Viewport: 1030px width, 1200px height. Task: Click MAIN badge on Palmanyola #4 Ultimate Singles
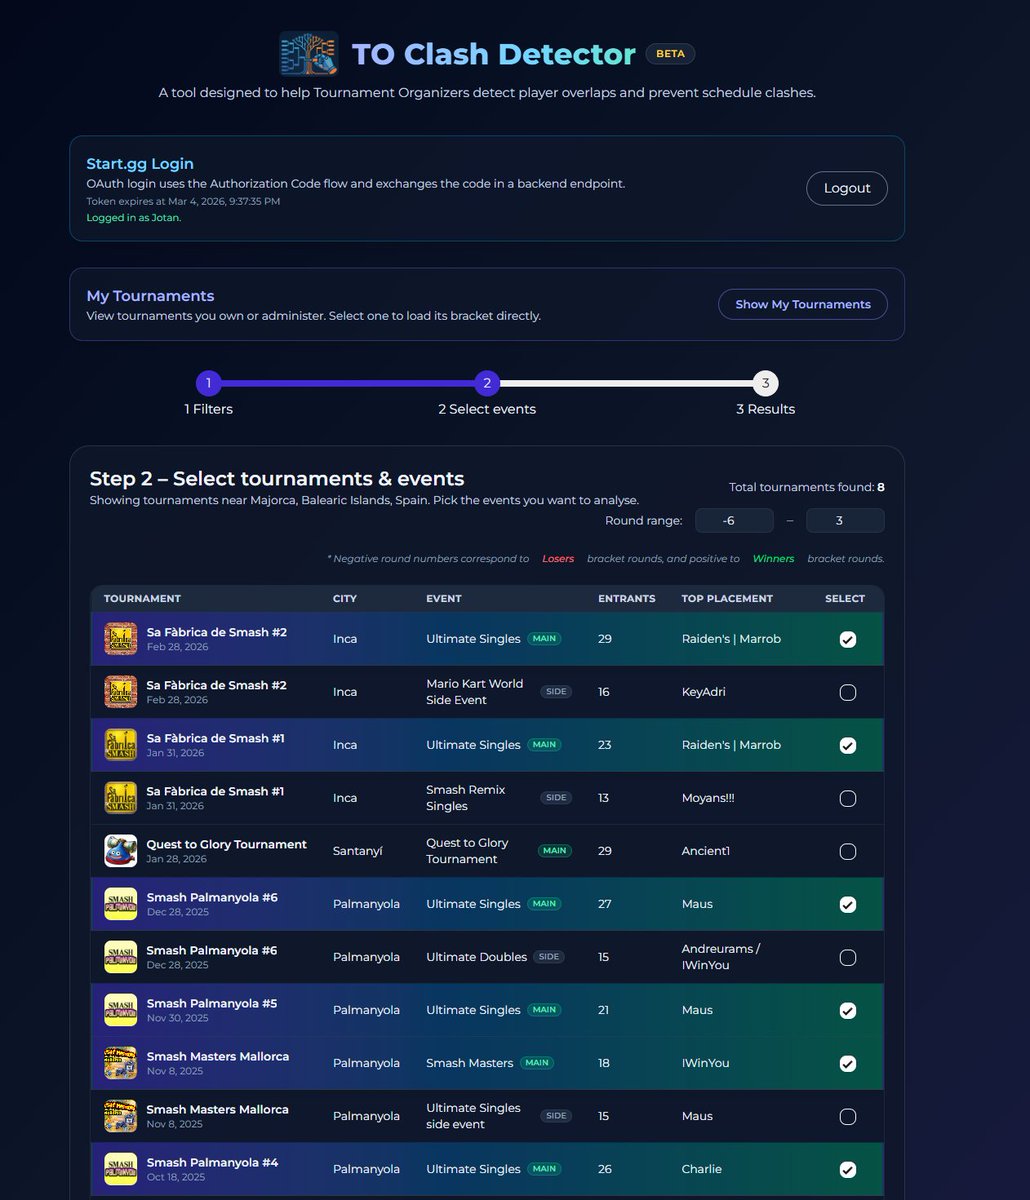coord(544,1169)
